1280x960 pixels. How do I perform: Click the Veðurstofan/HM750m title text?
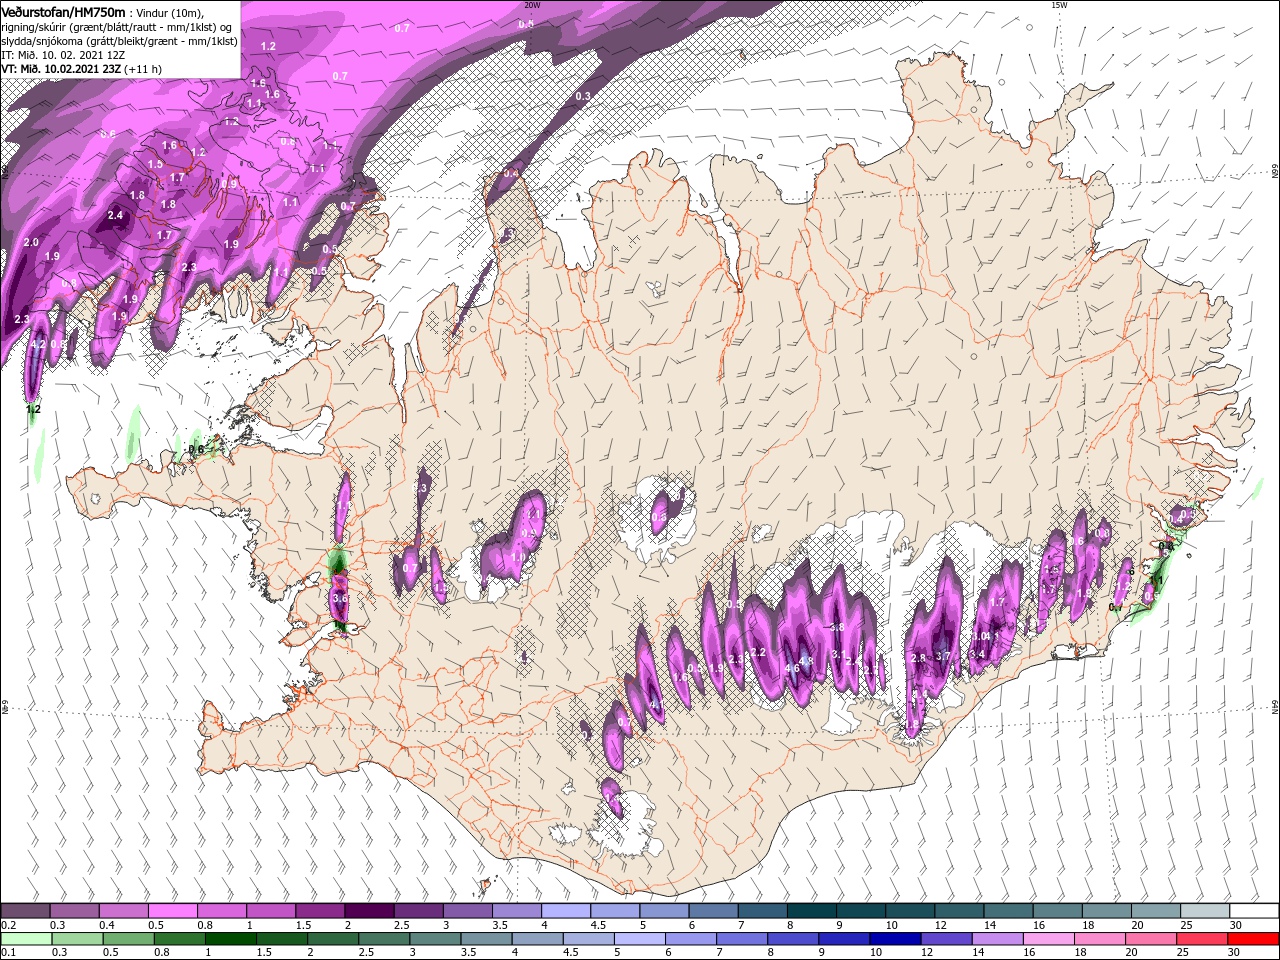(x=63, y=11)
